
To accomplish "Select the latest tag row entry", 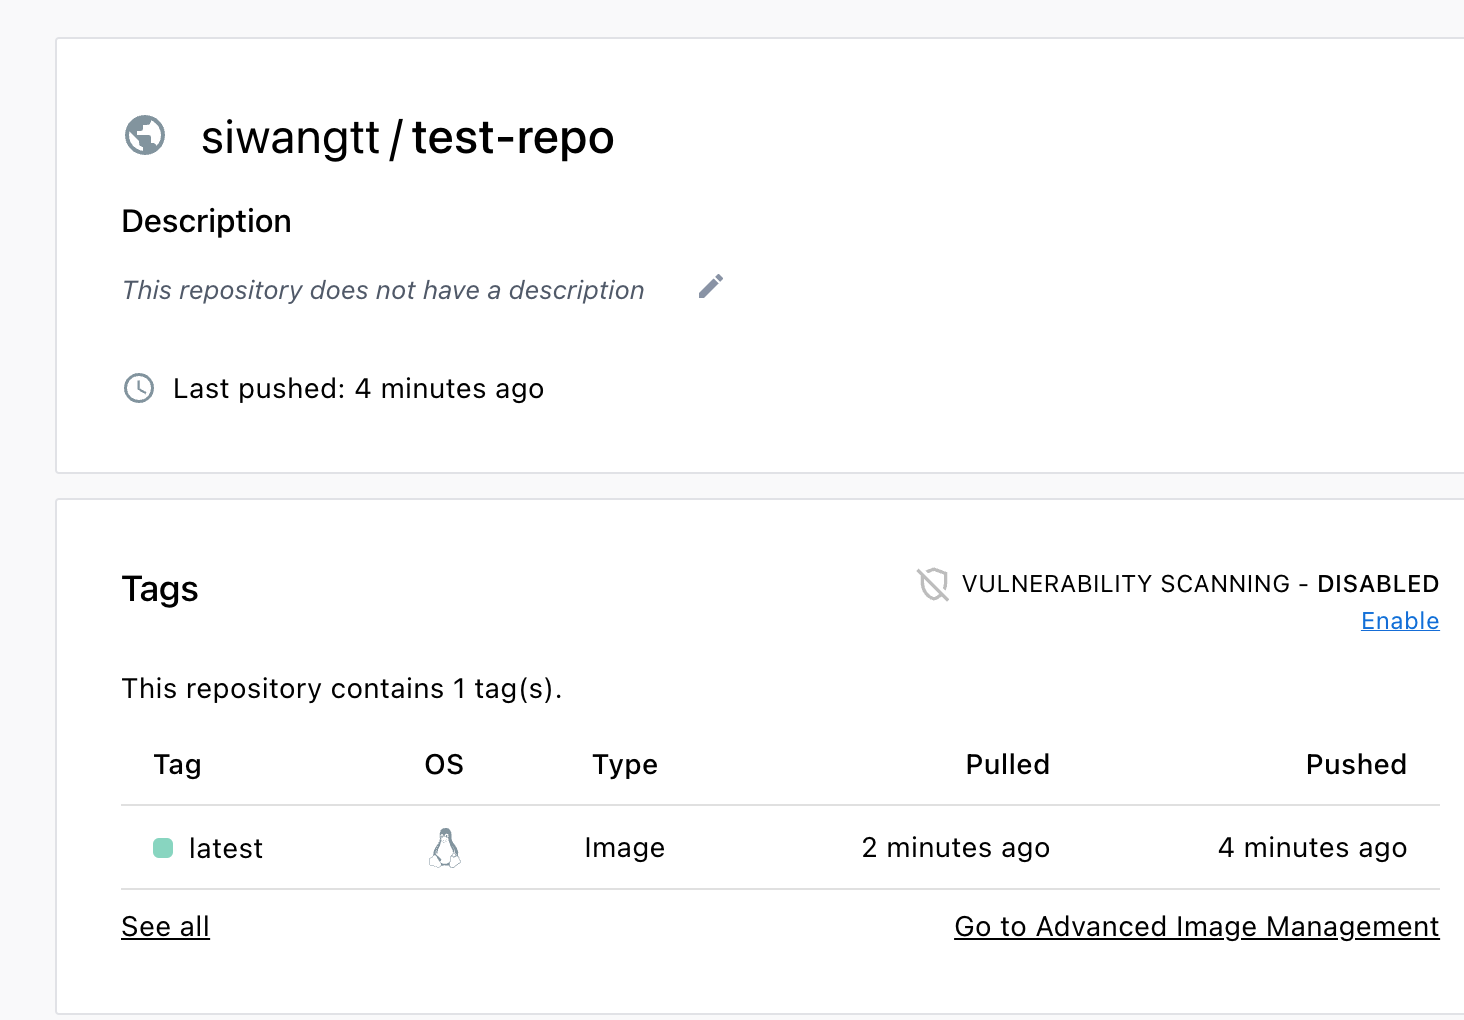I will pyautogui.click(x=226, y=849).
